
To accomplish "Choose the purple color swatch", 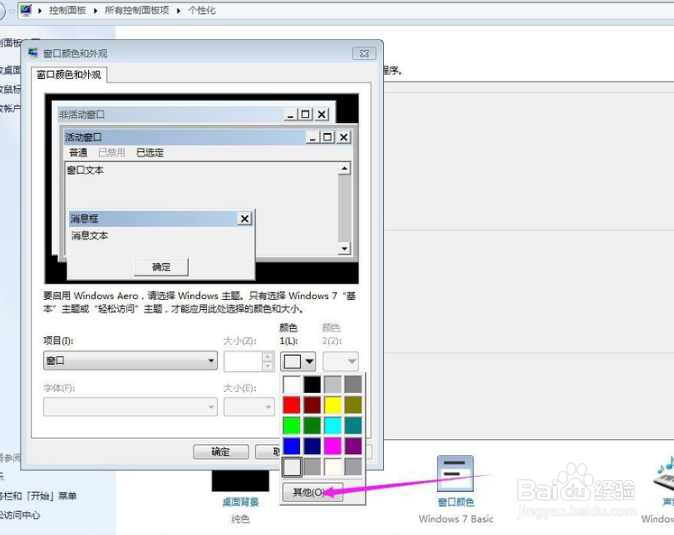I will point(353,446).
